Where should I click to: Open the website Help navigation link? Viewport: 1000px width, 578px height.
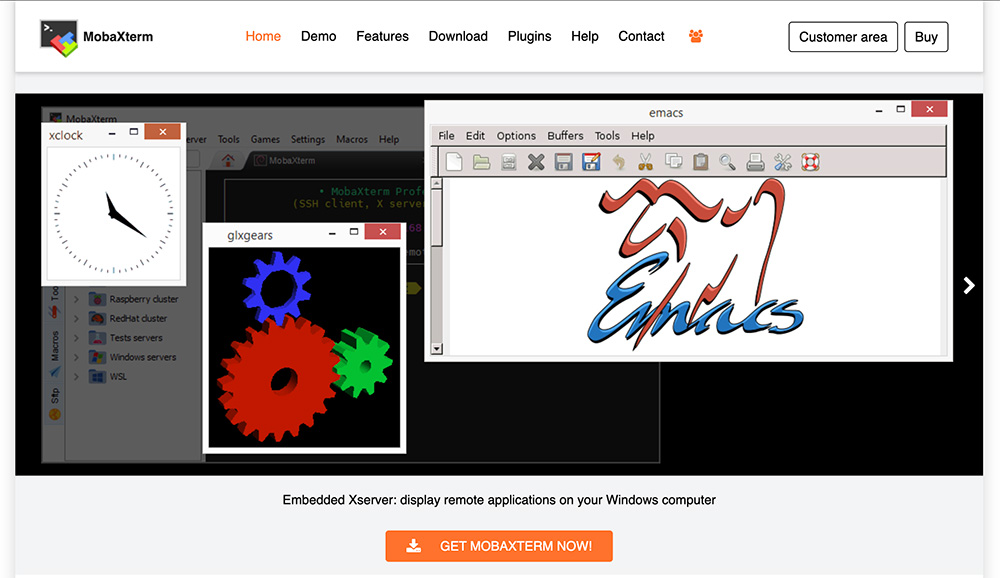[x=585, y=36]
